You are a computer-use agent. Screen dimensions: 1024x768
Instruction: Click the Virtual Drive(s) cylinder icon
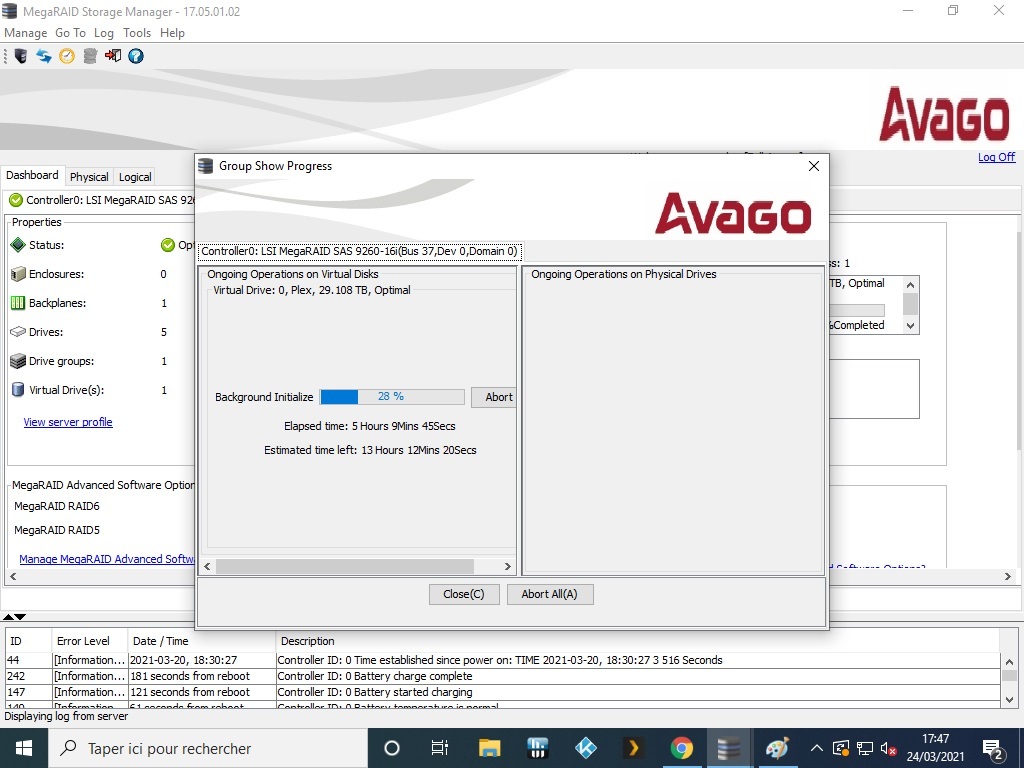coord(18,390)
